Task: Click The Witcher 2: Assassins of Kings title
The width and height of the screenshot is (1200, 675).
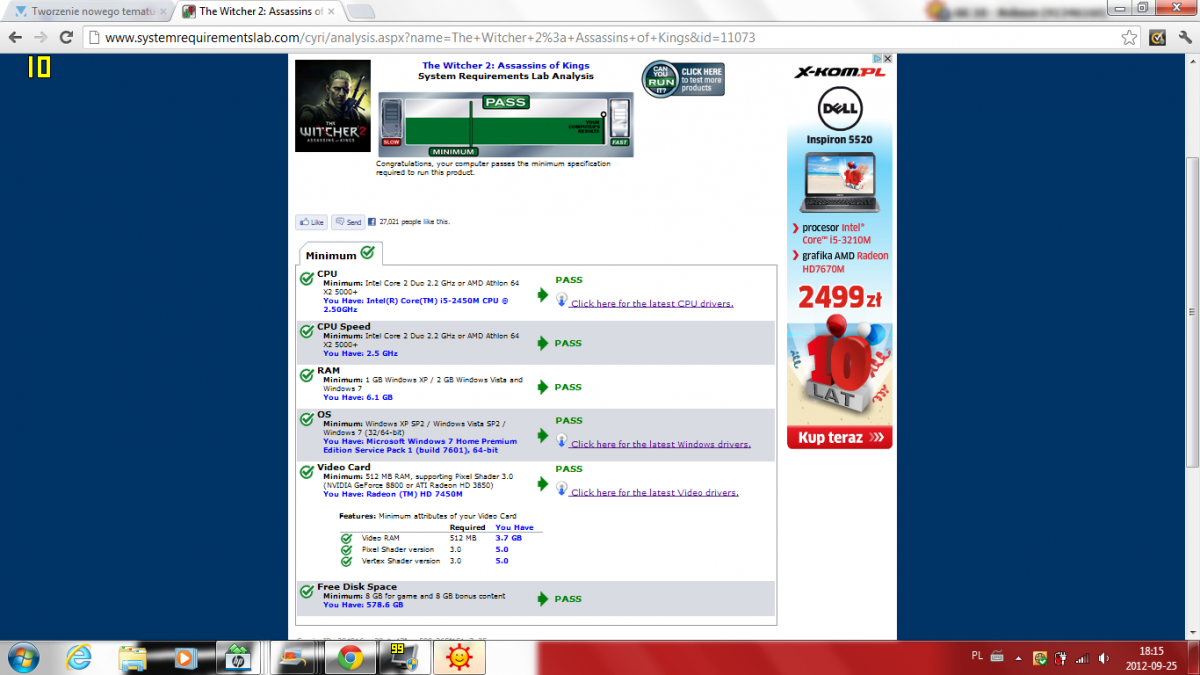Action: pyautogui.click(x=505, y=66)
